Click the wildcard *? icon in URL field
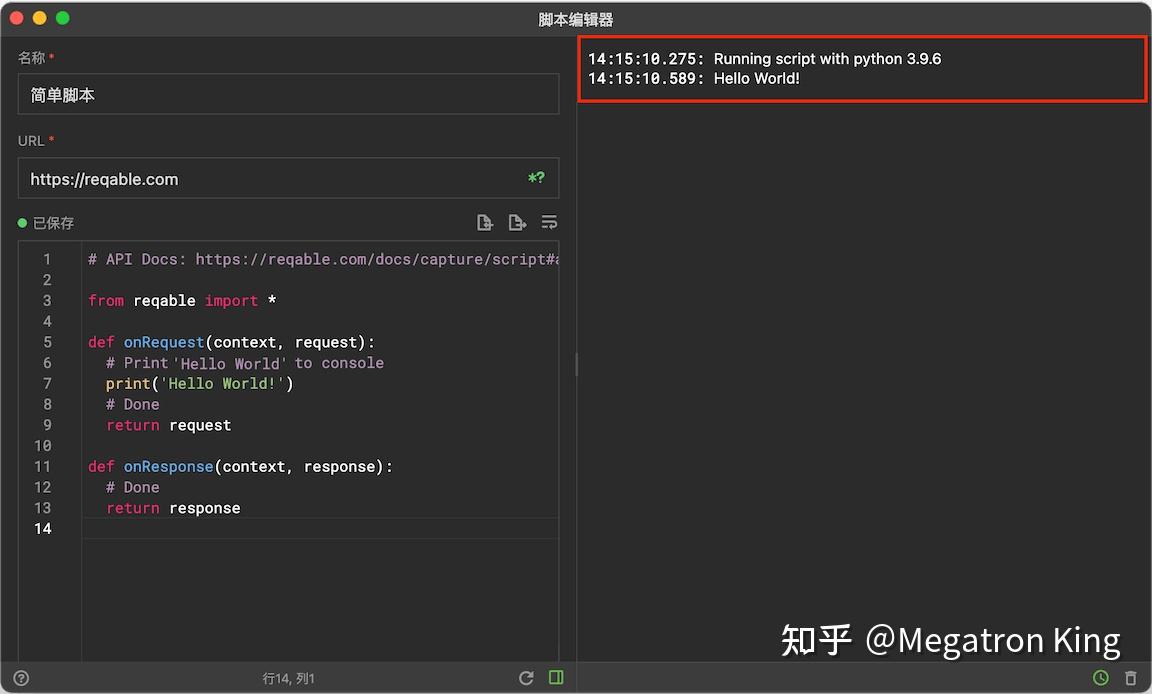The width and height of the screenshot is (1152, 694). [x=537, y=178]
